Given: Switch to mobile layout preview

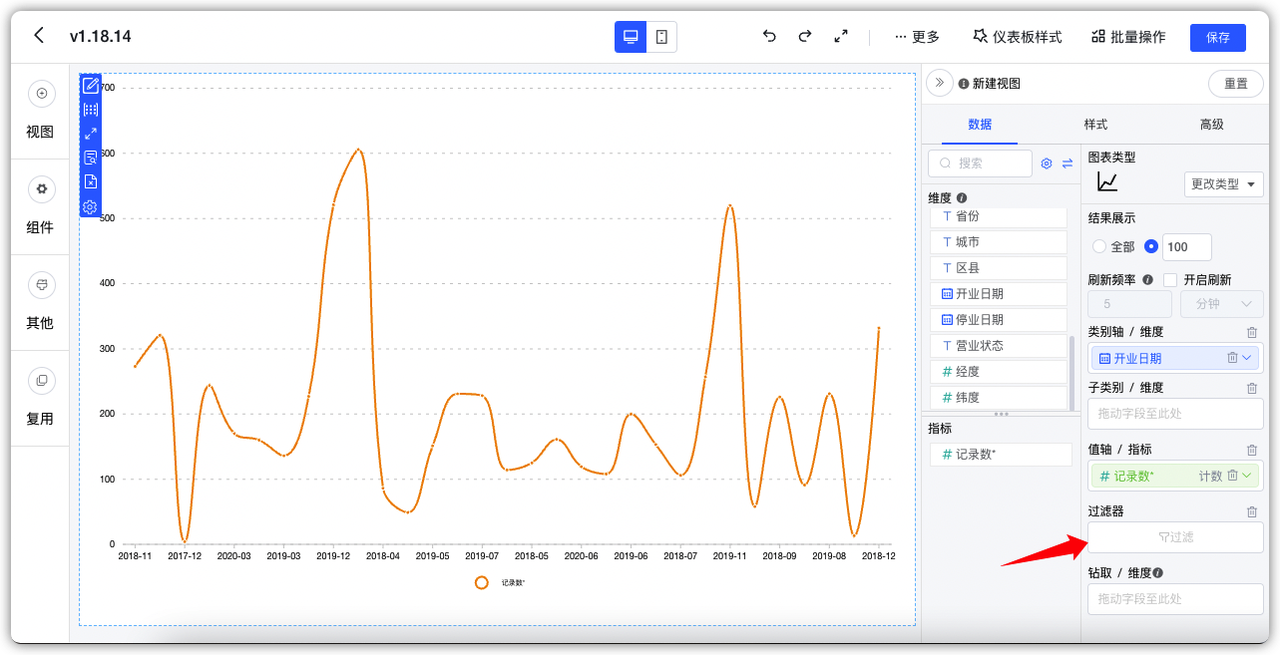Looking at the screenshot, I should point(662,37).
